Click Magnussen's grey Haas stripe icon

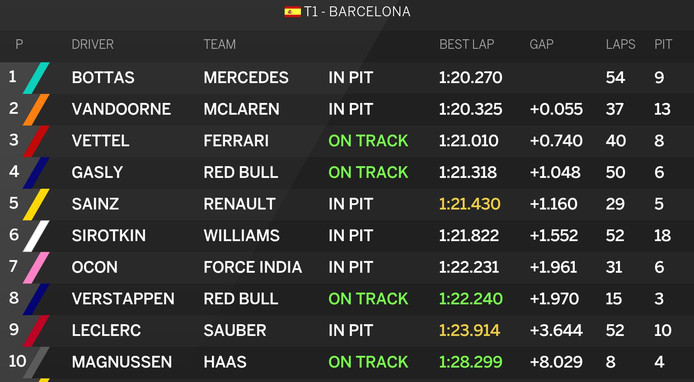(36, 362)
